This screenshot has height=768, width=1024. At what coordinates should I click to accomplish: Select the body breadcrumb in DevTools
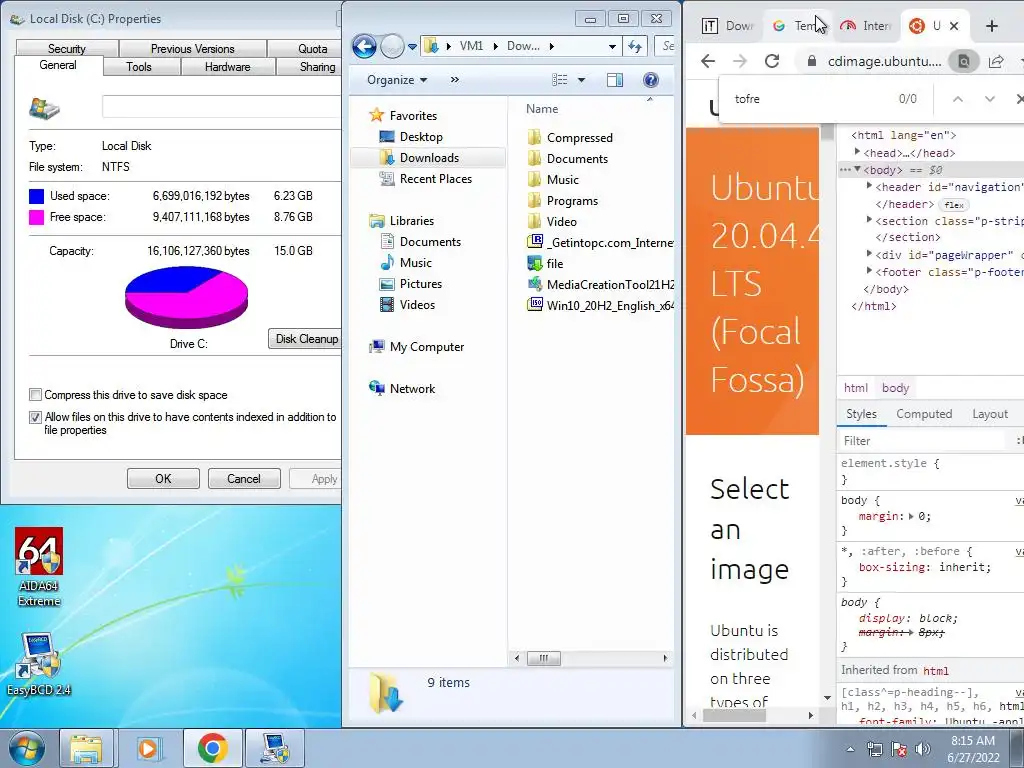point(895,388)
